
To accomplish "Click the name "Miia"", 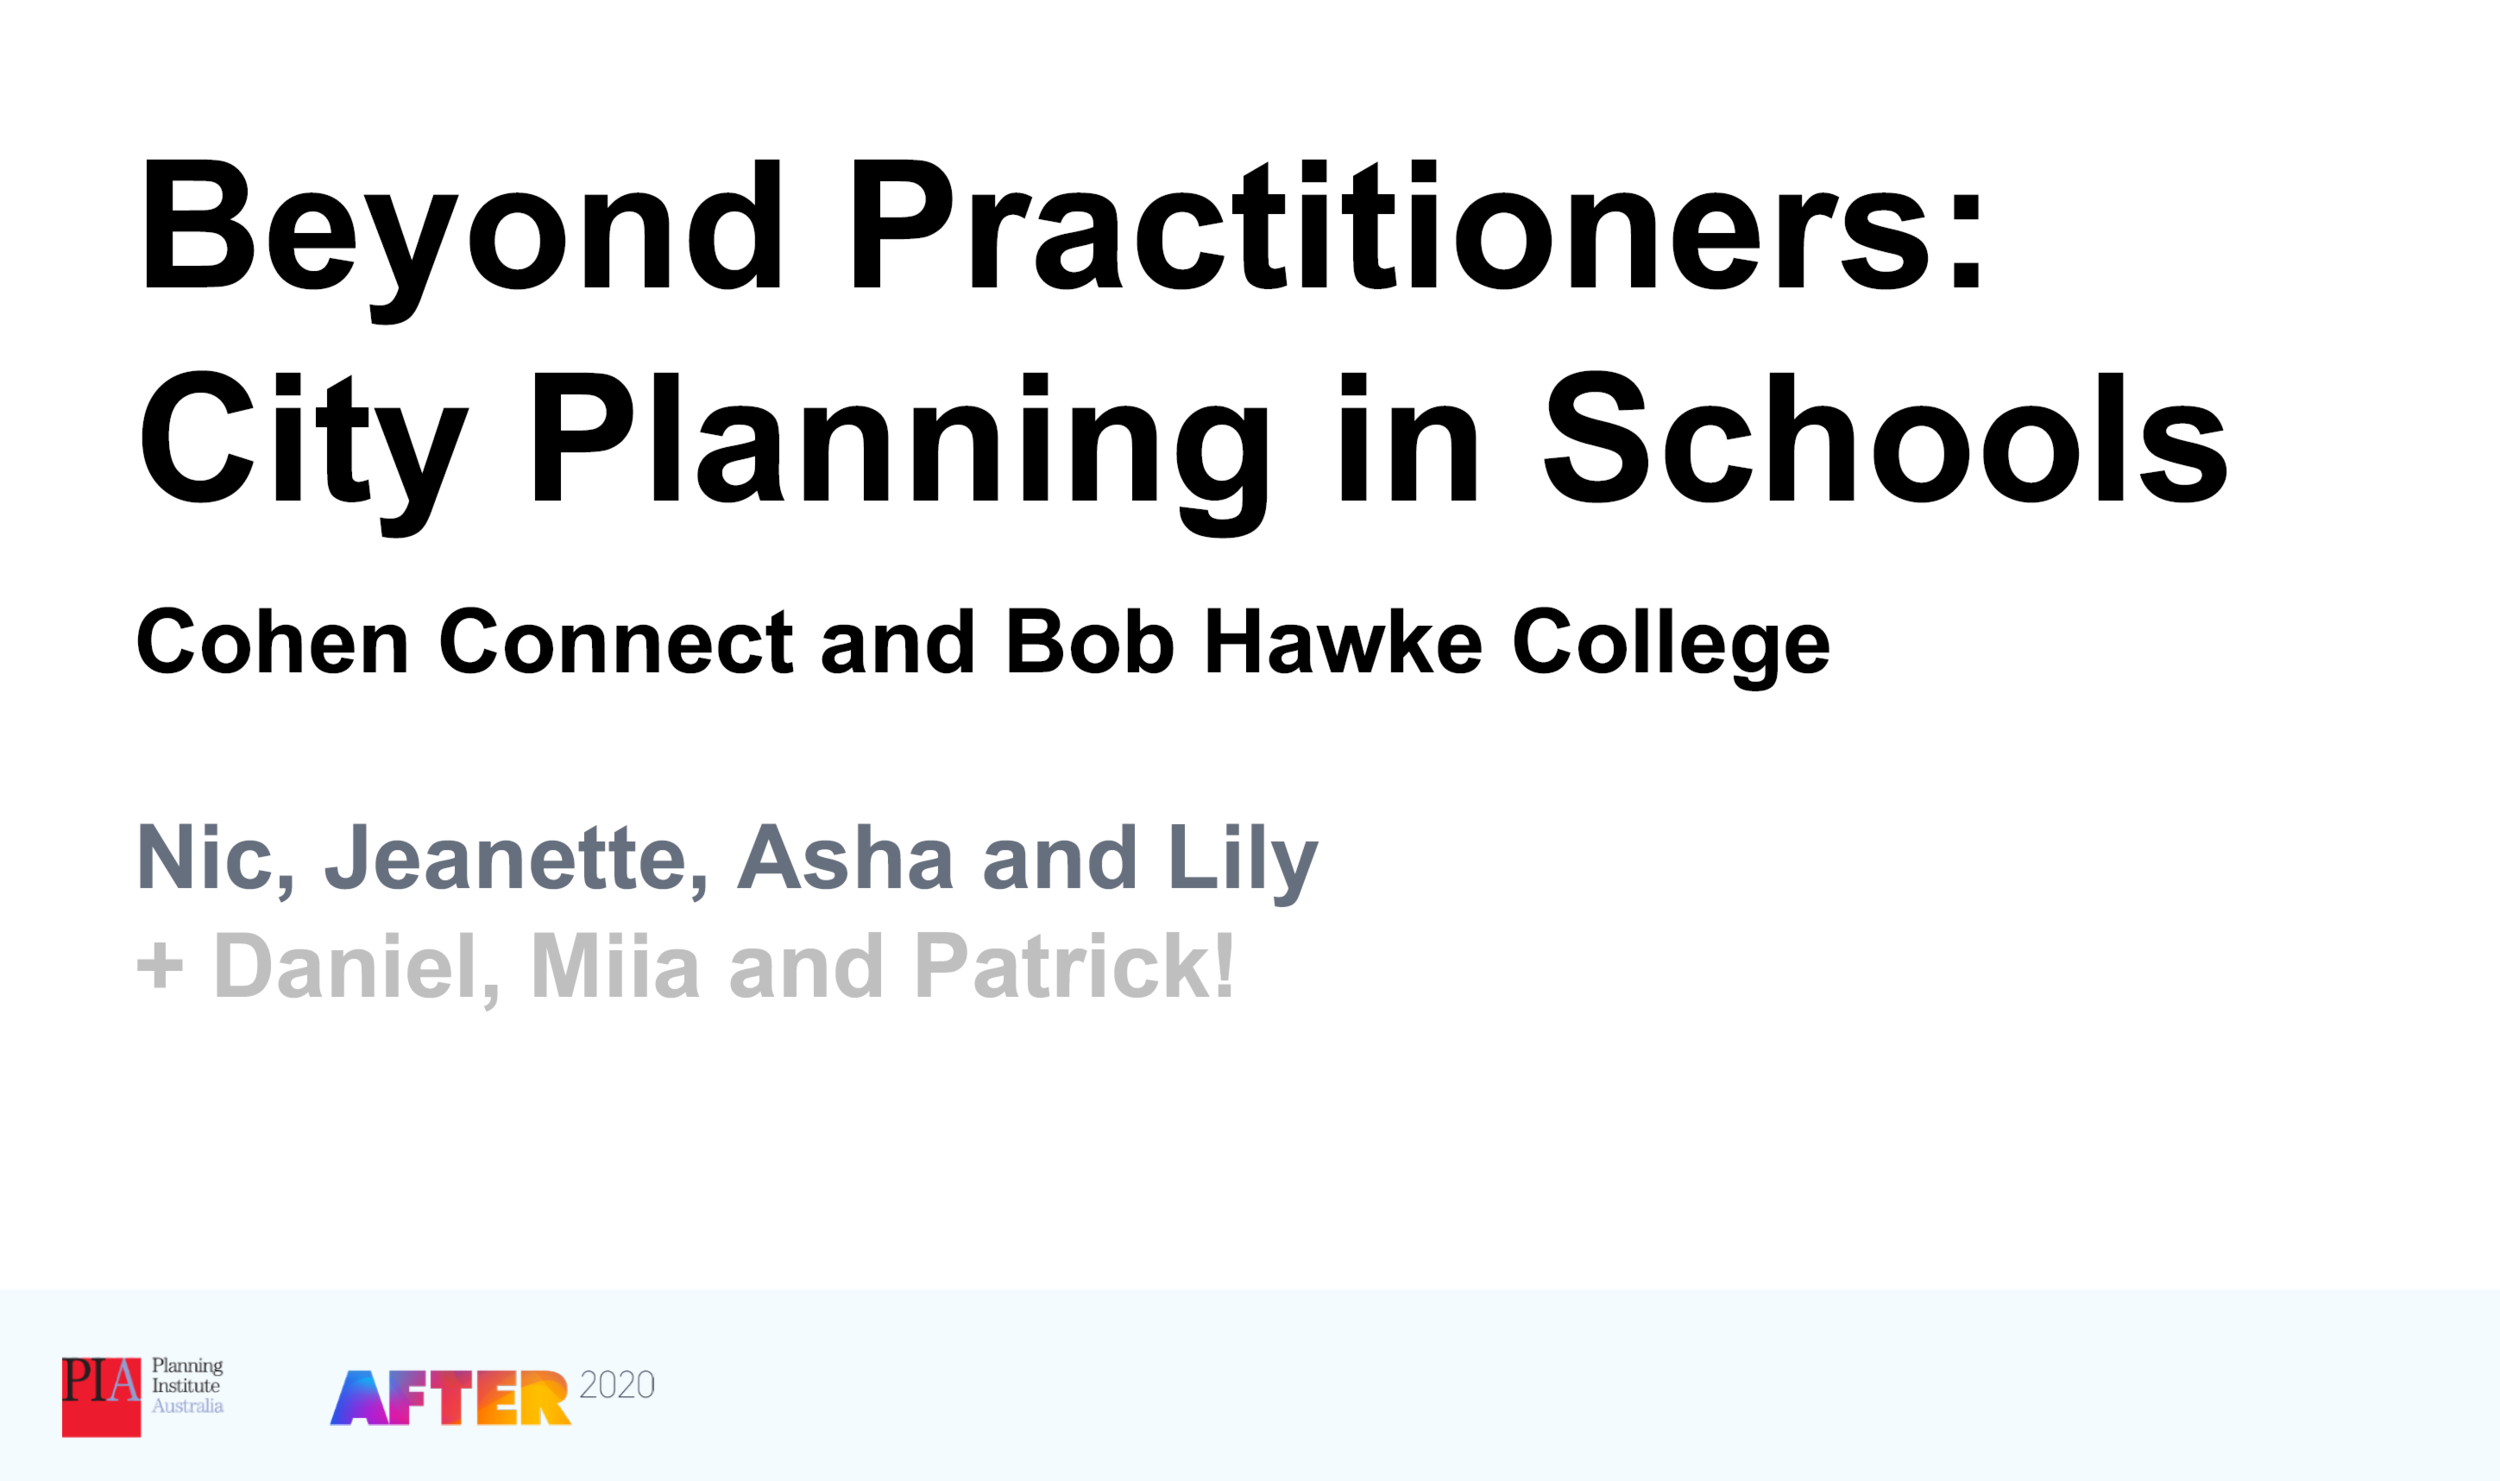I will [x=615, y=967].
